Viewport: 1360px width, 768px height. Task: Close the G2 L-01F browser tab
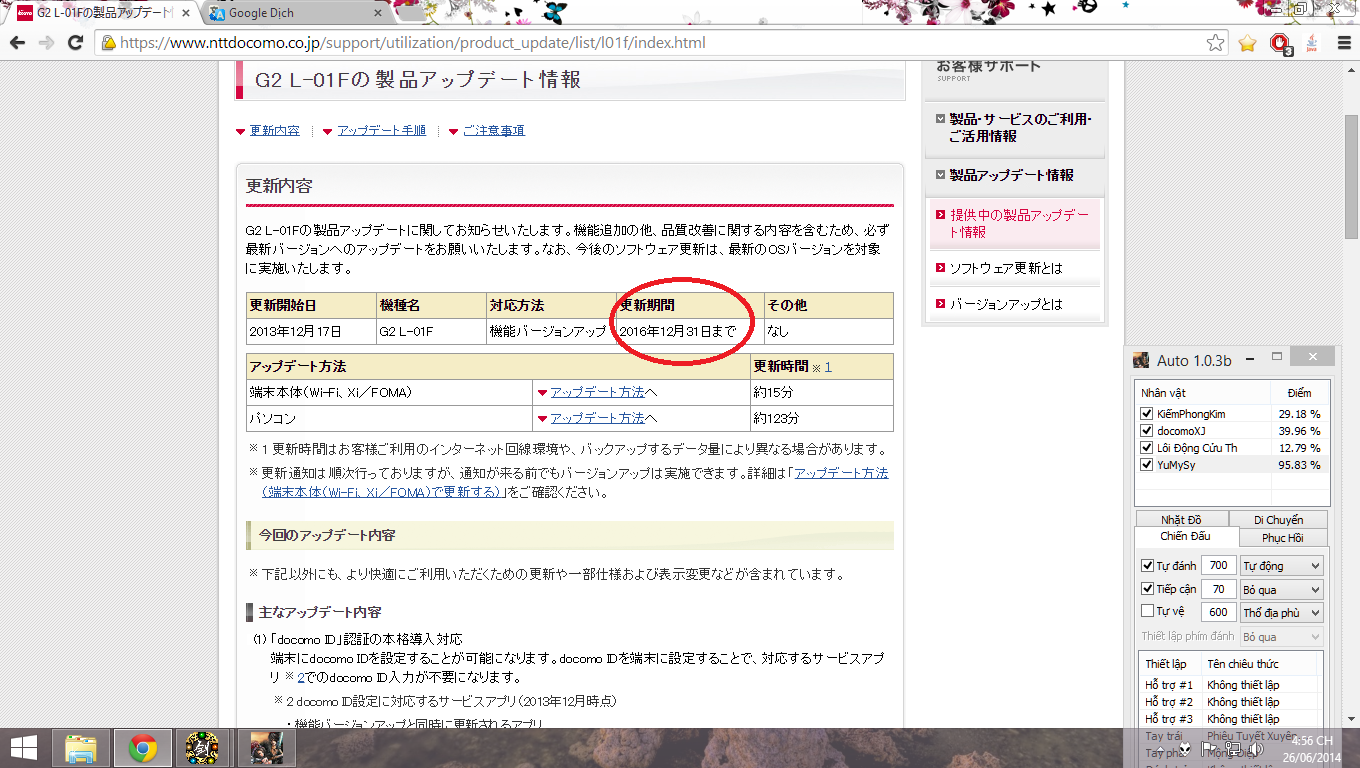(186, 13)
